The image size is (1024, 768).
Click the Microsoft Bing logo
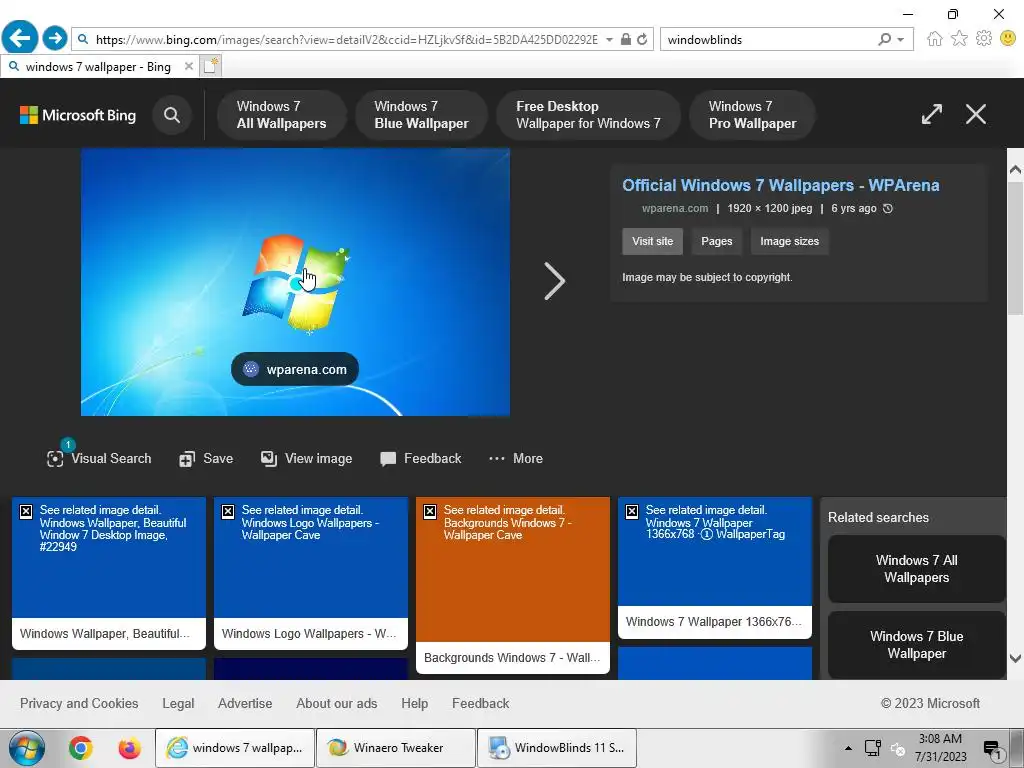pos(78,116)
